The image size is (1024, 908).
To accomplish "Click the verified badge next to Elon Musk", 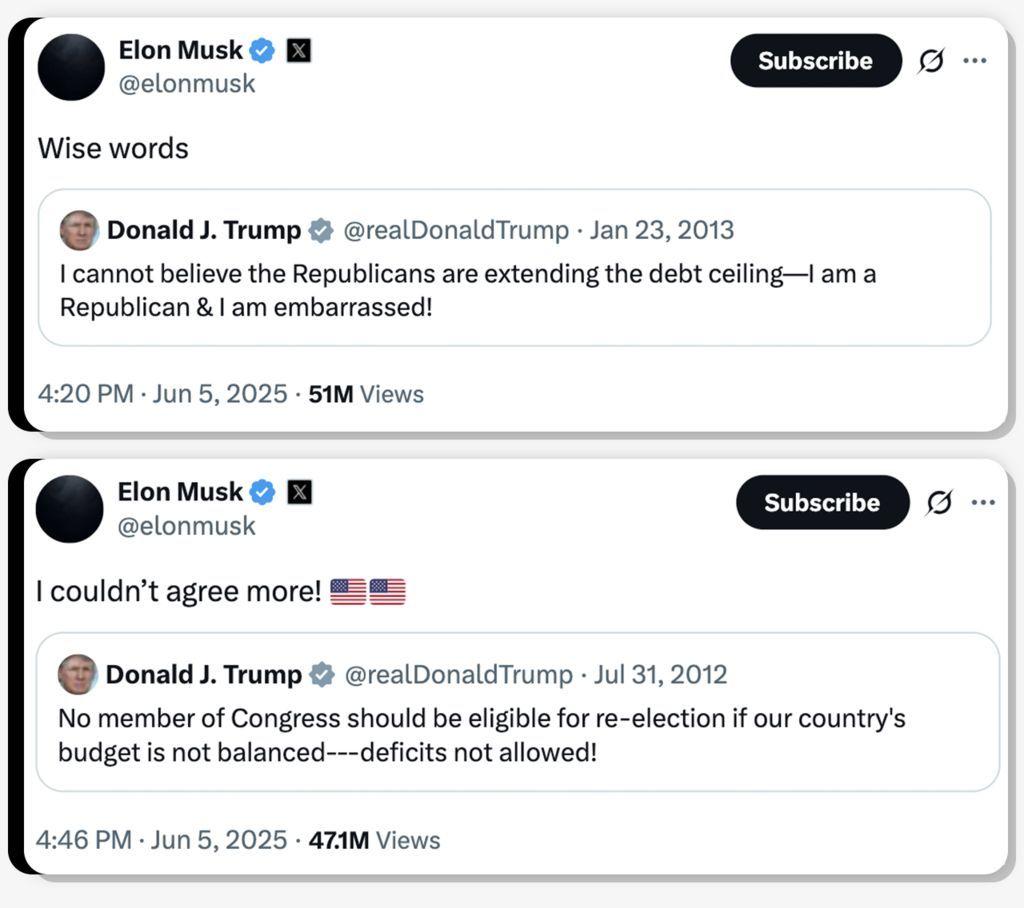I will (261, 49).
